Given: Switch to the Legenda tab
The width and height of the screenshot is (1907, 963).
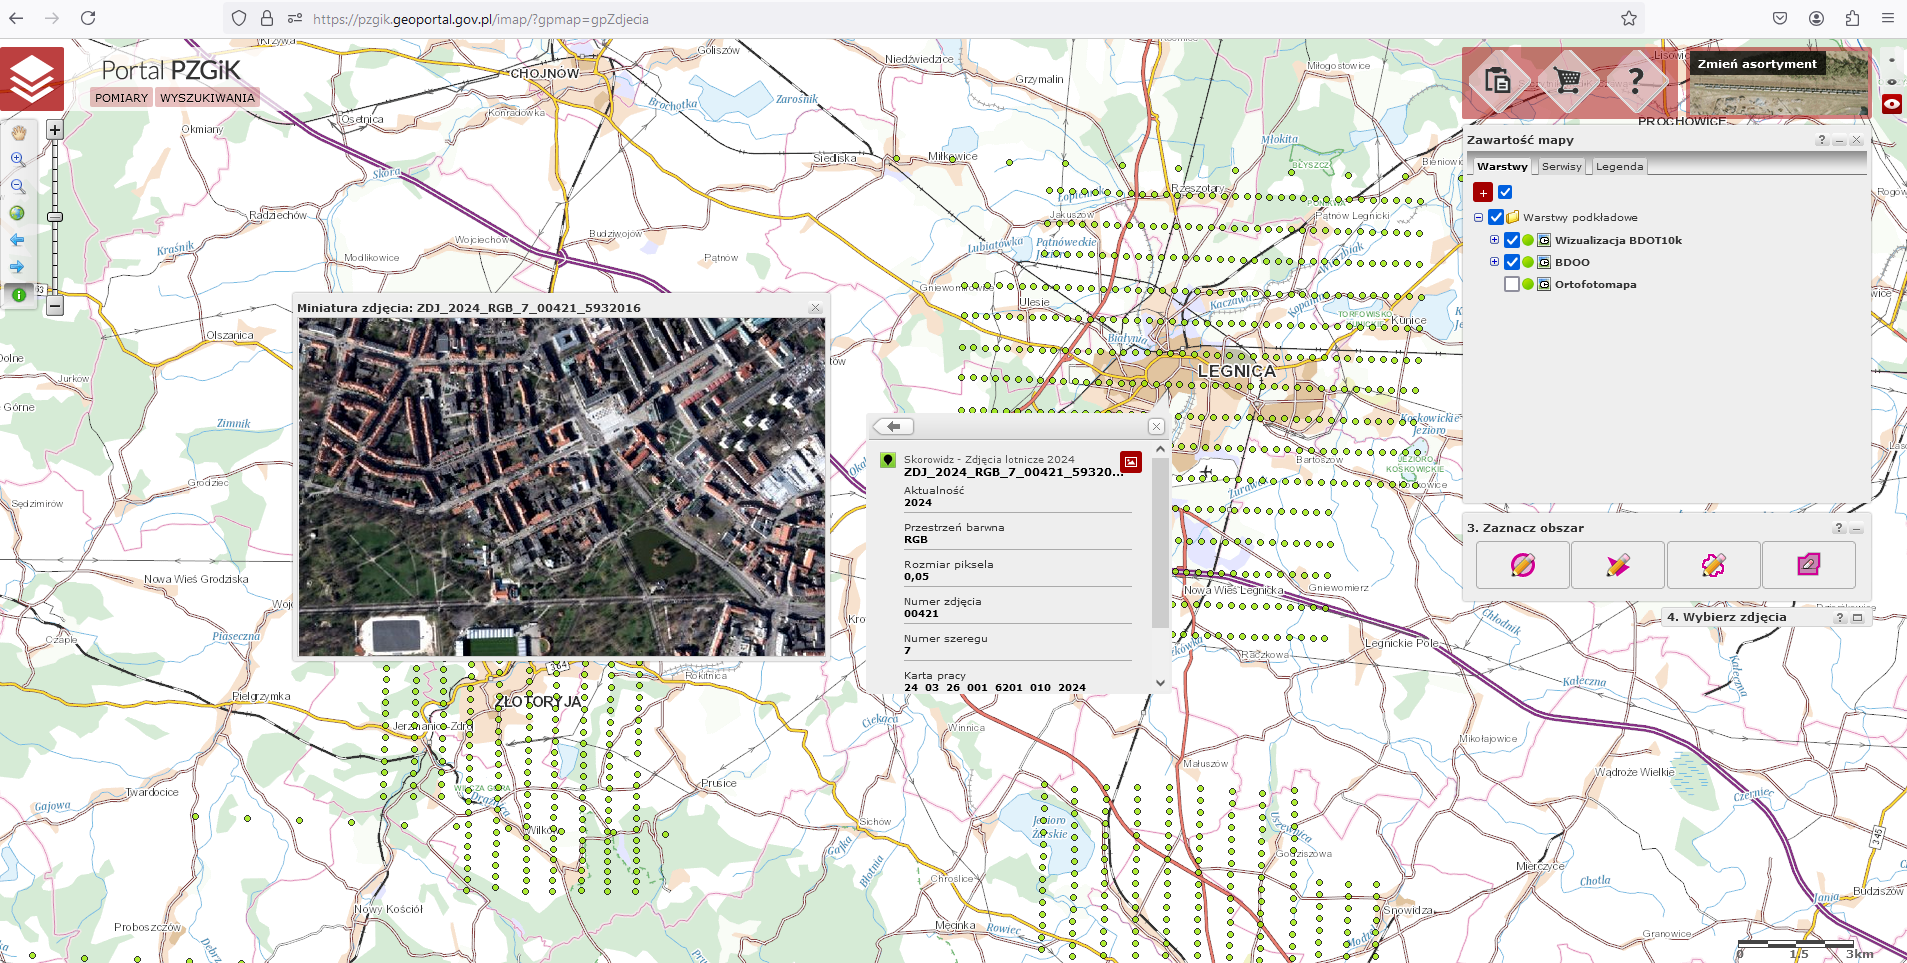Looking at the screenshot, I should tap(1619, 167).
